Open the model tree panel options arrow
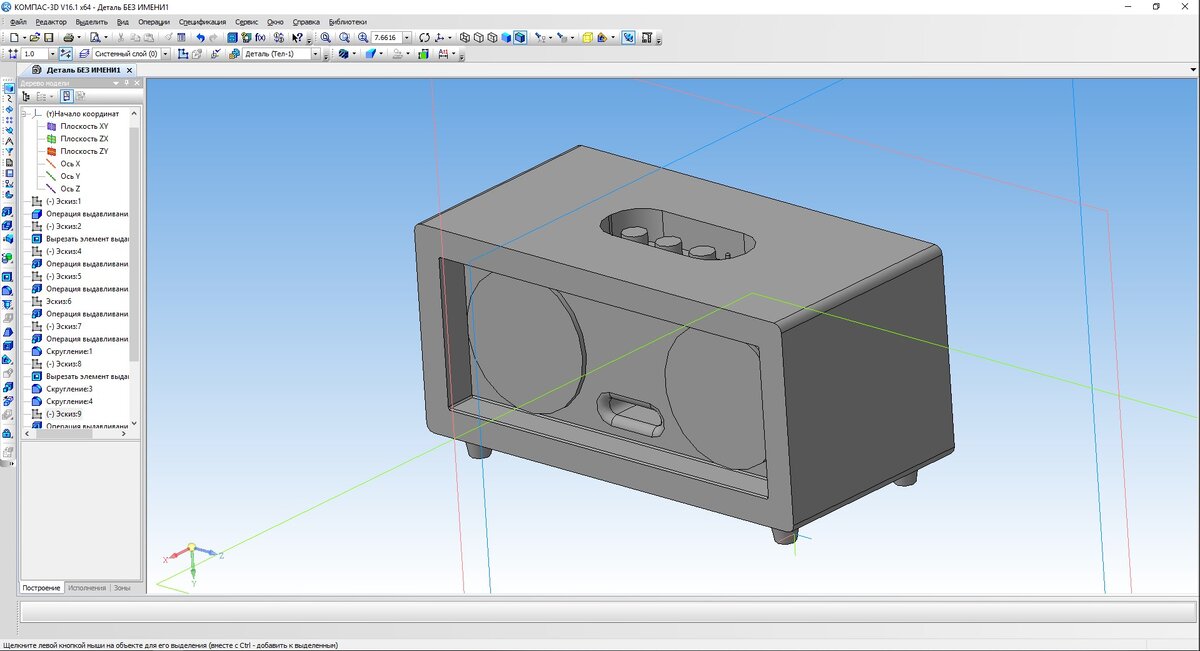The image size is (1200, 651). (x=116, y=84)
